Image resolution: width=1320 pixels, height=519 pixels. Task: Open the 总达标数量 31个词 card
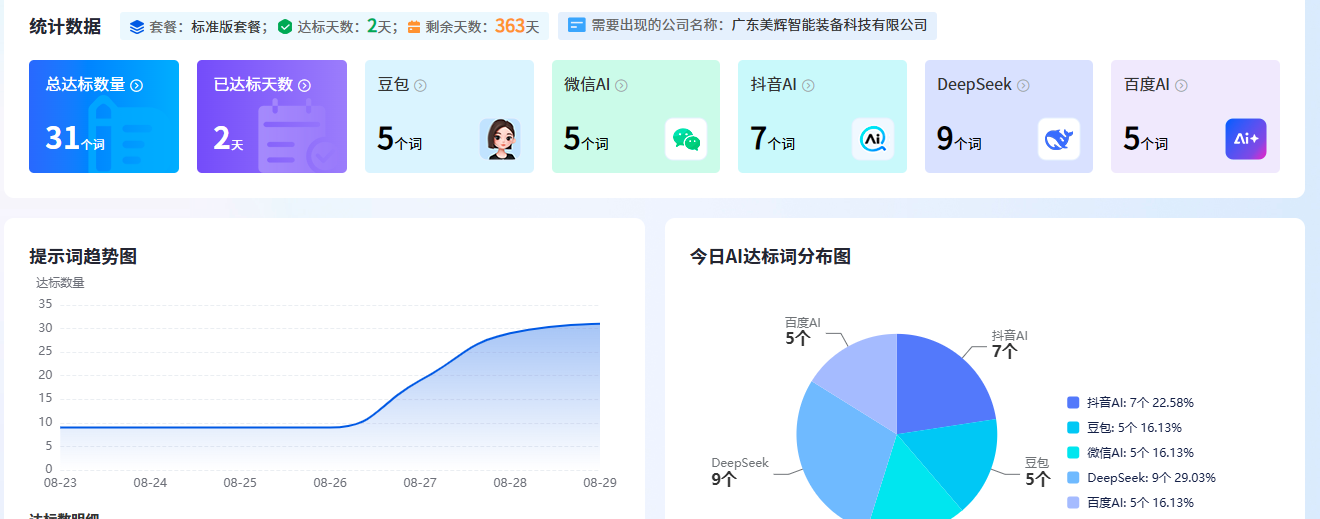104,116
